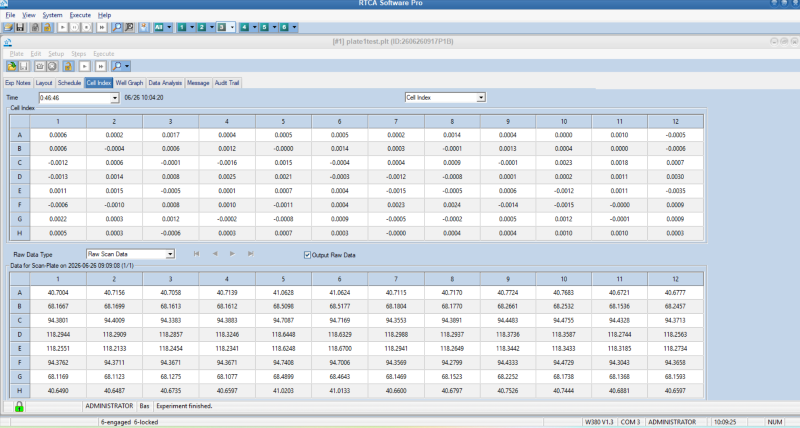
Task: Click the W380 V1.3 status bar entry
Action: [x=599, y=422]
